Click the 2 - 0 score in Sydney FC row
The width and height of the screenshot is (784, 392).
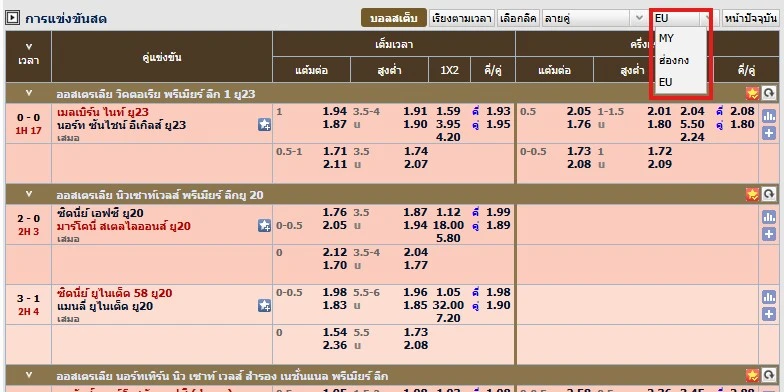pyautogui.click(x=28, y=218)
